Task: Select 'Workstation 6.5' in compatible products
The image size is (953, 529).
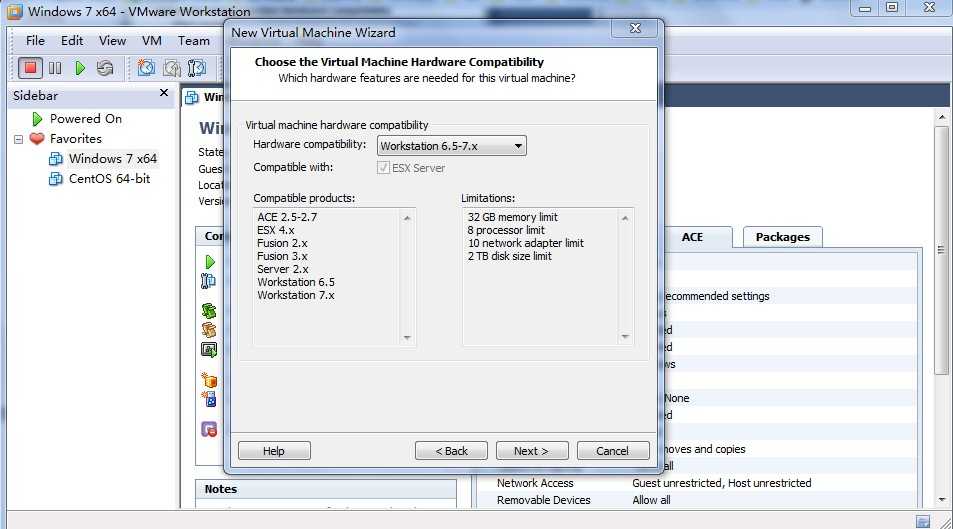Action: (x=295, y=282)
